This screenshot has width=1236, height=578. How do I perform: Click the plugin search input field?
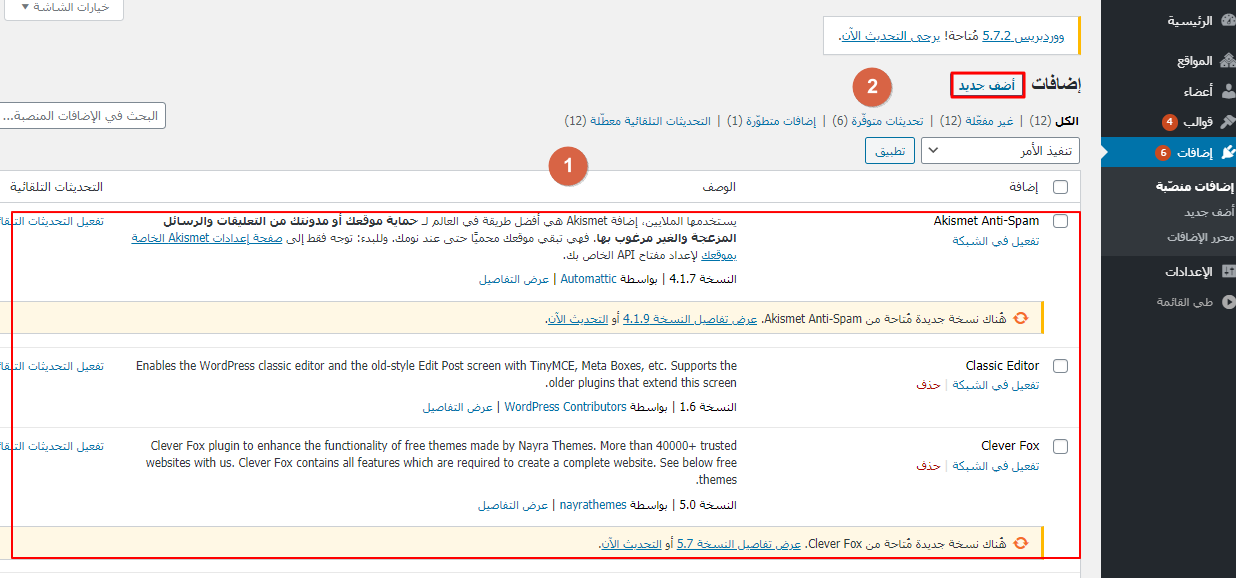[82, 115]
